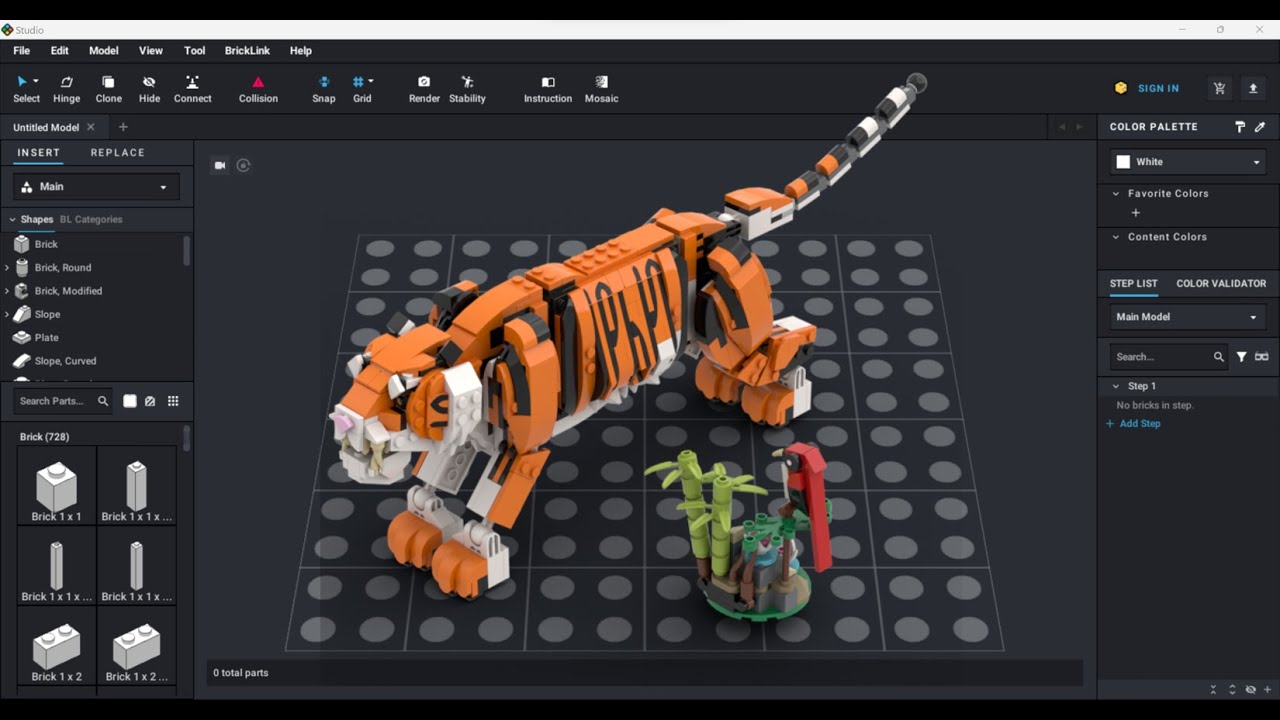Click Add Step
Viewport: 1280px width, 720px height.
(1133, 424)
